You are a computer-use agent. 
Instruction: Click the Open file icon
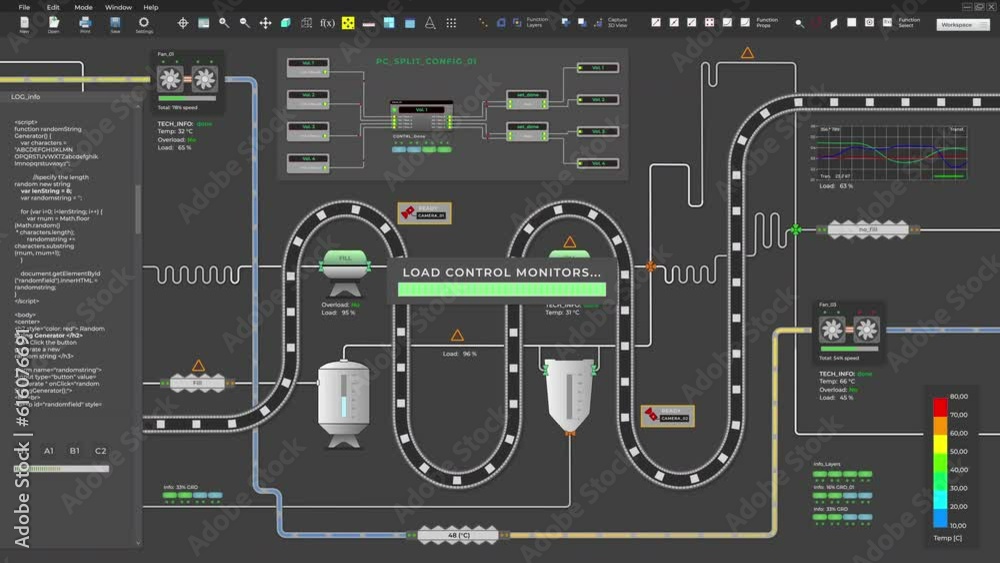click(x=54, y=23)
